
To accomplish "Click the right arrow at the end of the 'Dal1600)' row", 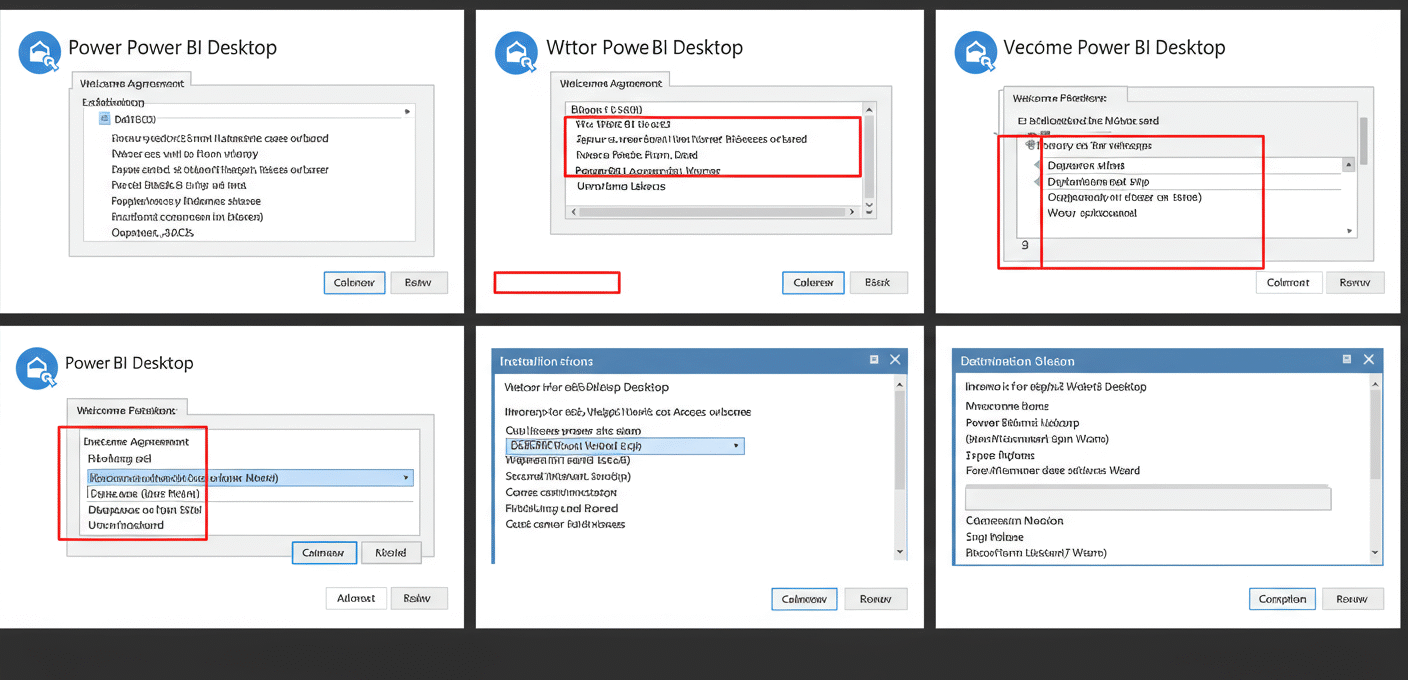I will pyautogui.click(x=407, y=112).
